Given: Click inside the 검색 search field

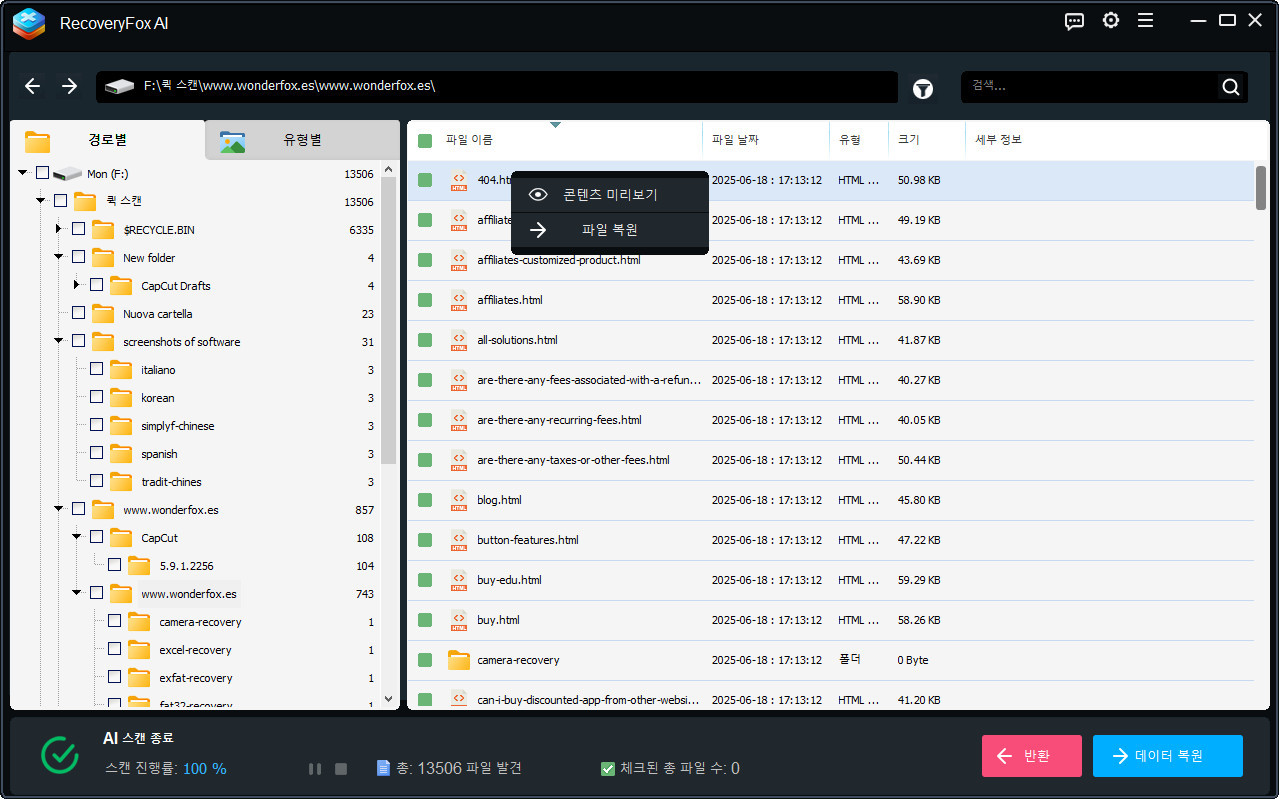Looking at the screenshot, I should point(1088,87).
